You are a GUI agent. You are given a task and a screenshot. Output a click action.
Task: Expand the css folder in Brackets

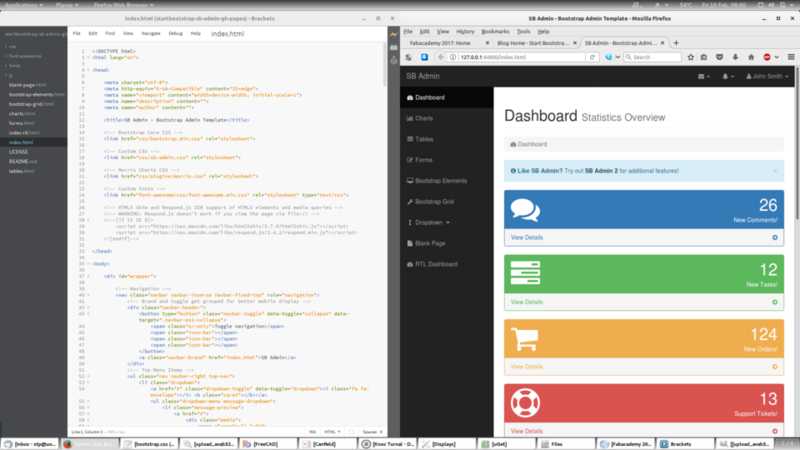tap(6, 46)
